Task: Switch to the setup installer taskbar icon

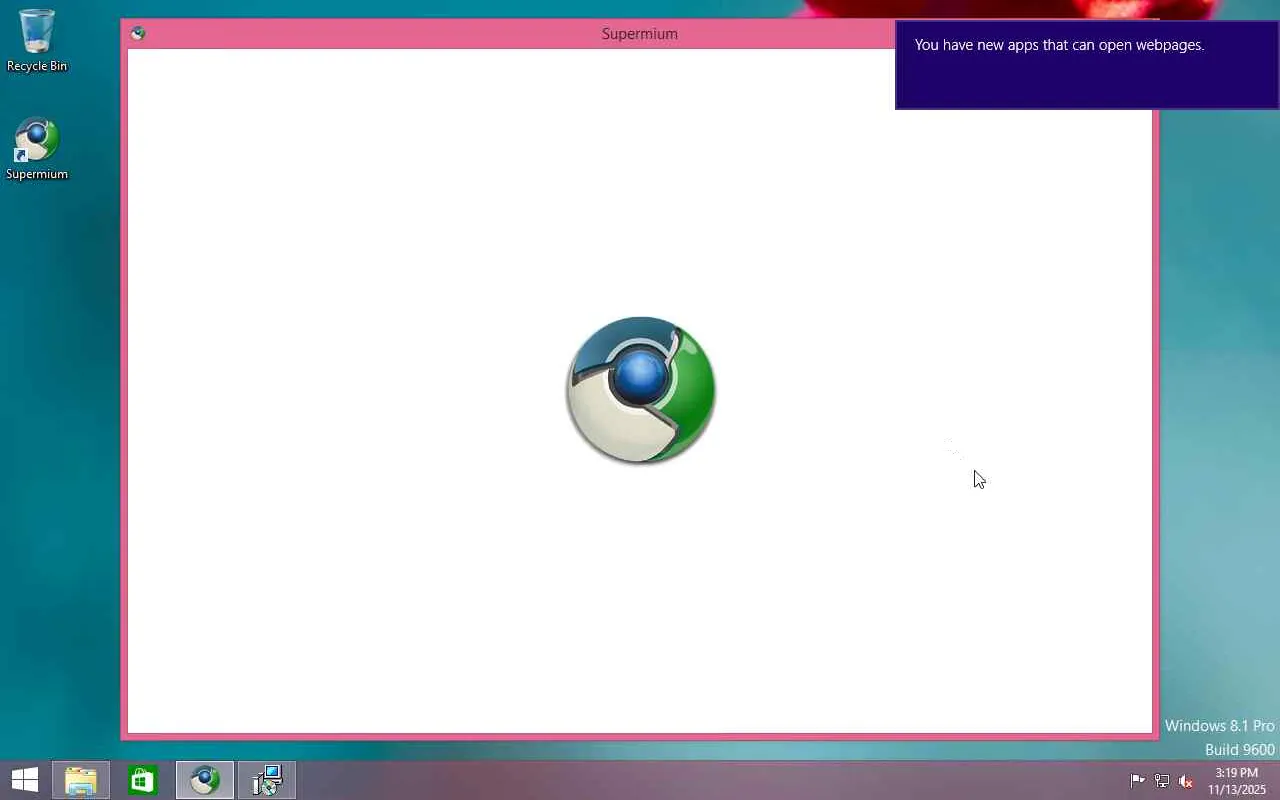Action: (x=267, y=780)
